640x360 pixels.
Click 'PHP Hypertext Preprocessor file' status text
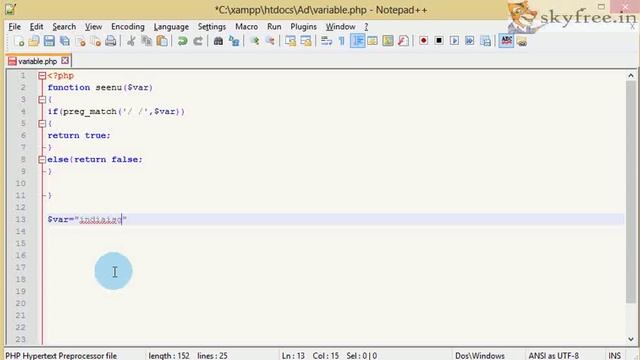pos(61,356)
